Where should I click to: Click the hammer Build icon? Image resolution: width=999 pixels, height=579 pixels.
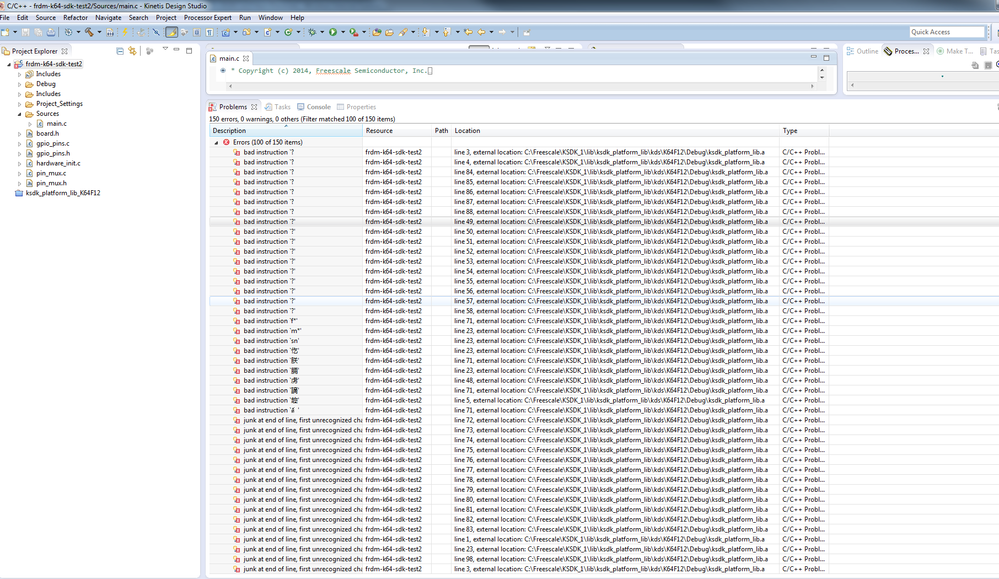coord(89,32)
